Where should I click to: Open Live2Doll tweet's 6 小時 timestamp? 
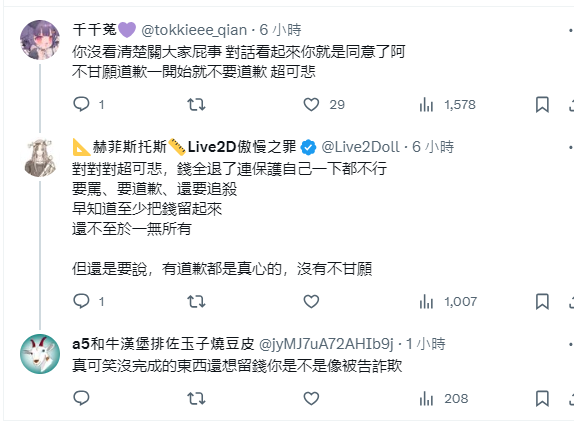[433, 147]
